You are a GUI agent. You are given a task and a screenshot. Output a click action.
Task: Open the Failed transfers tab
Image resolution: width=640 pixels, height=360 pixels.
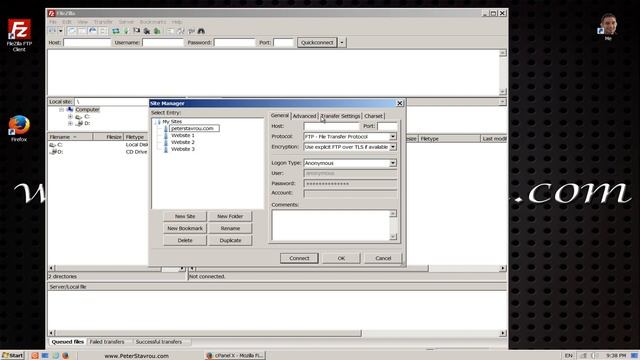107,342
